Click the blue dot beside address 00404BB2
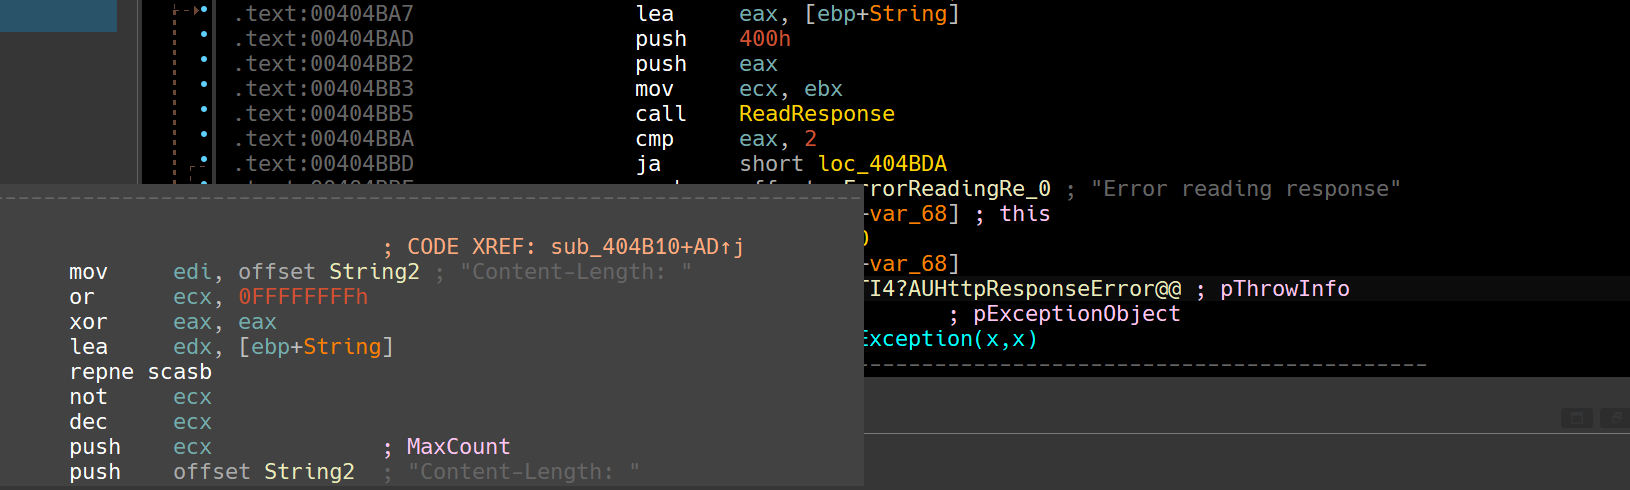 point(204,60)
